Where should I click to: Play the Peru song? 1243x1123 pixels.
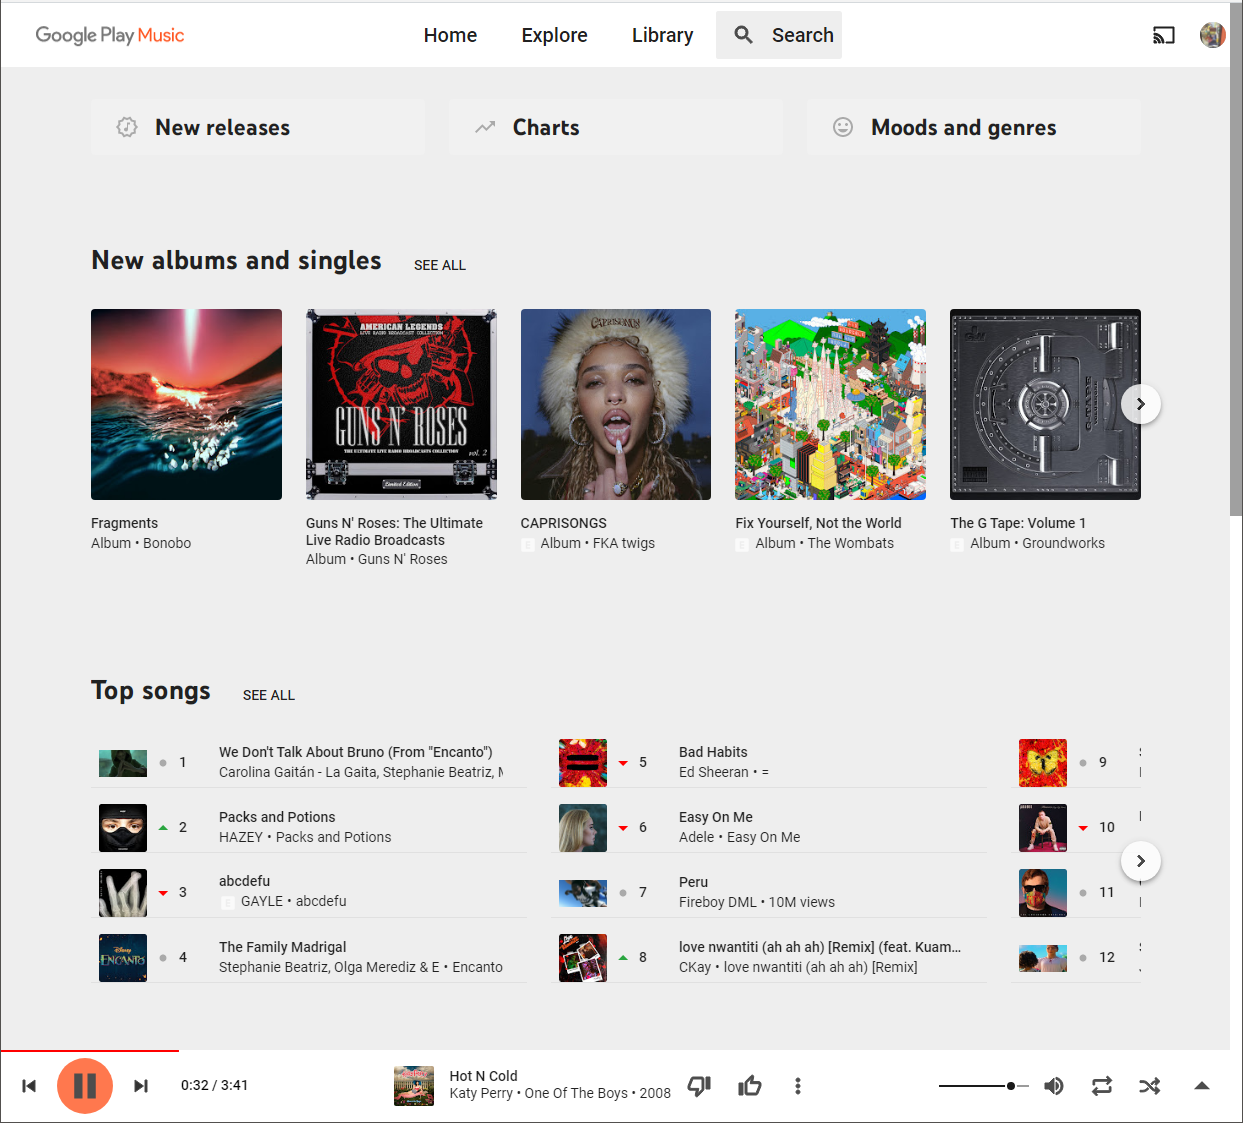693,882
